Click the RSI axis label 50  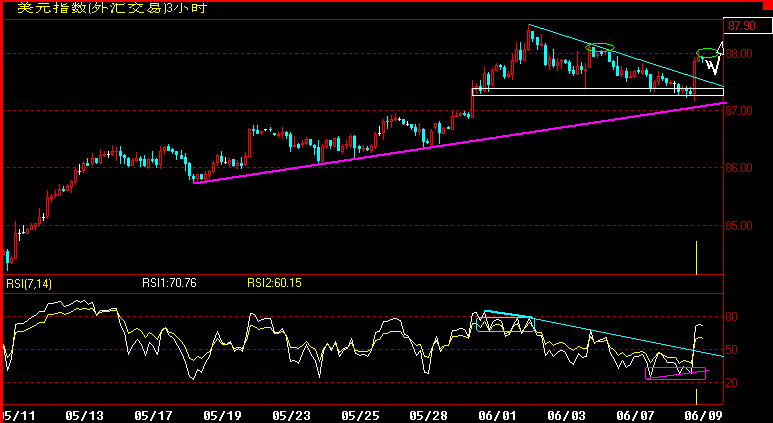pos(732,350)
